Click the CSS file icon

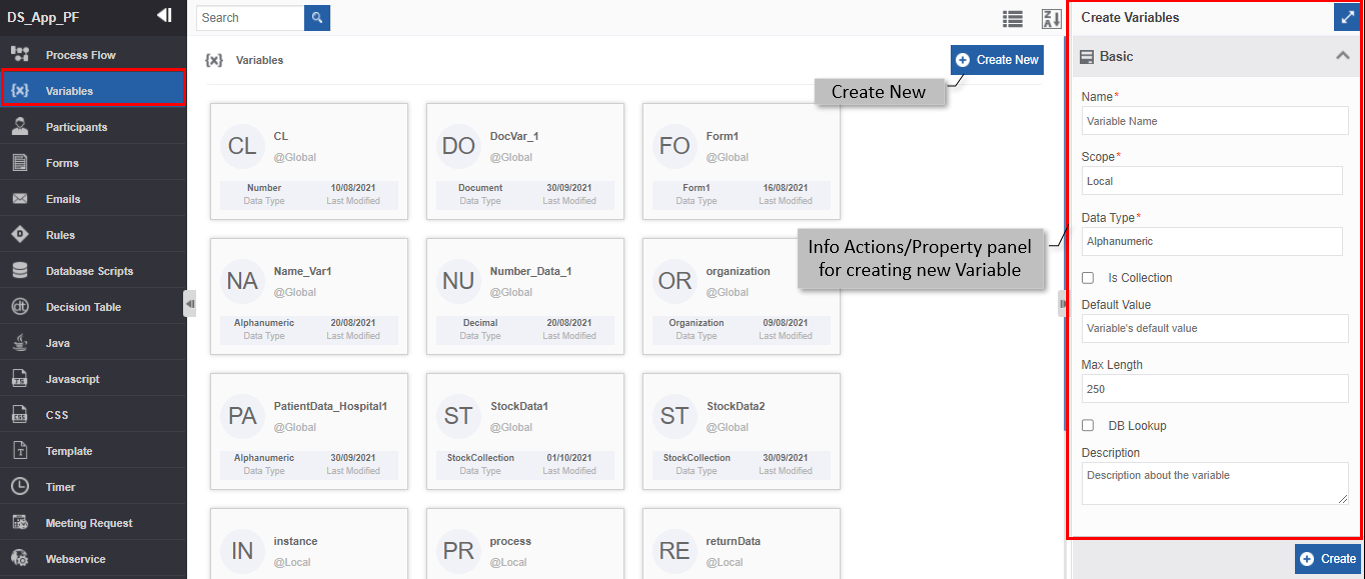pyautogui.click(x=20, y=415)
